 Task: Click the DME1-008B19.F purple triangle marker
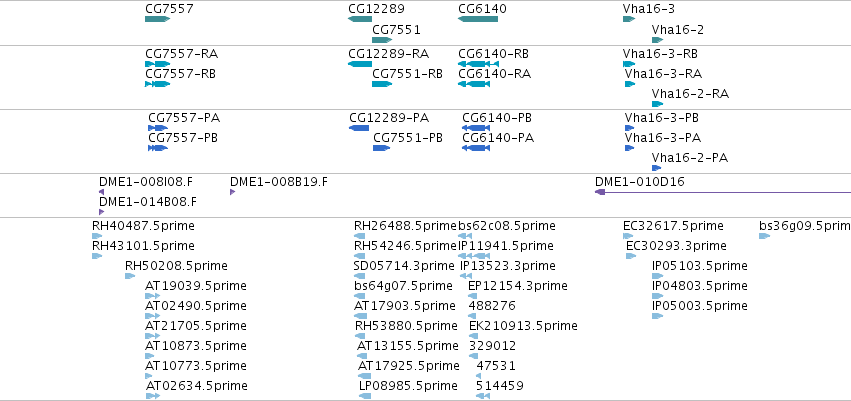click(x=232, y=192)
